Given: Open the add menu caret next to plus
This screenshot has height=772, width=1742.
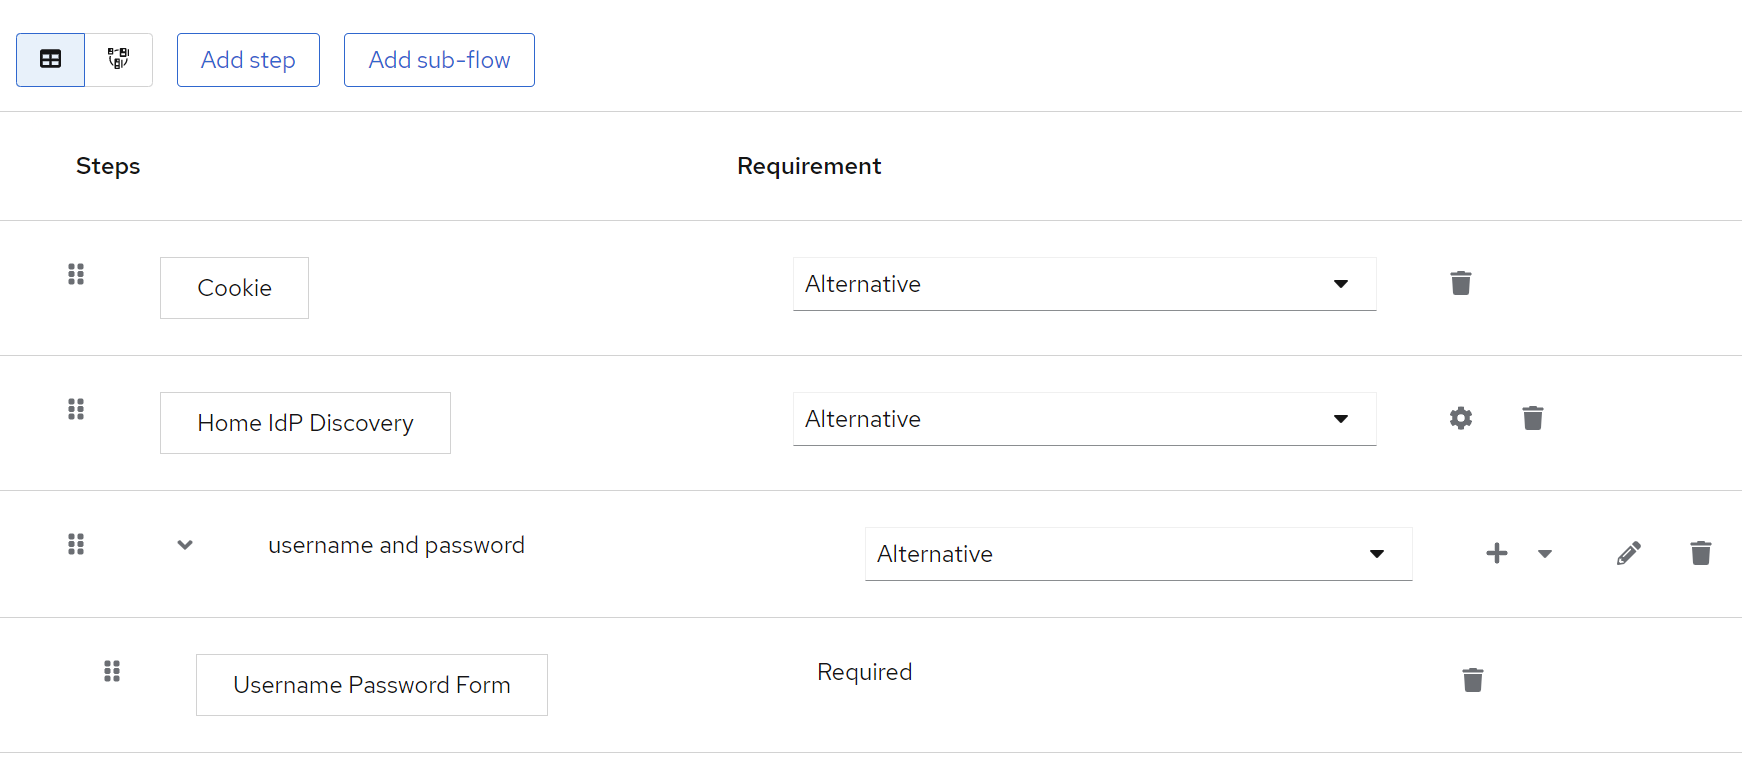Looking at the screenshot, I should (1544, 554).
